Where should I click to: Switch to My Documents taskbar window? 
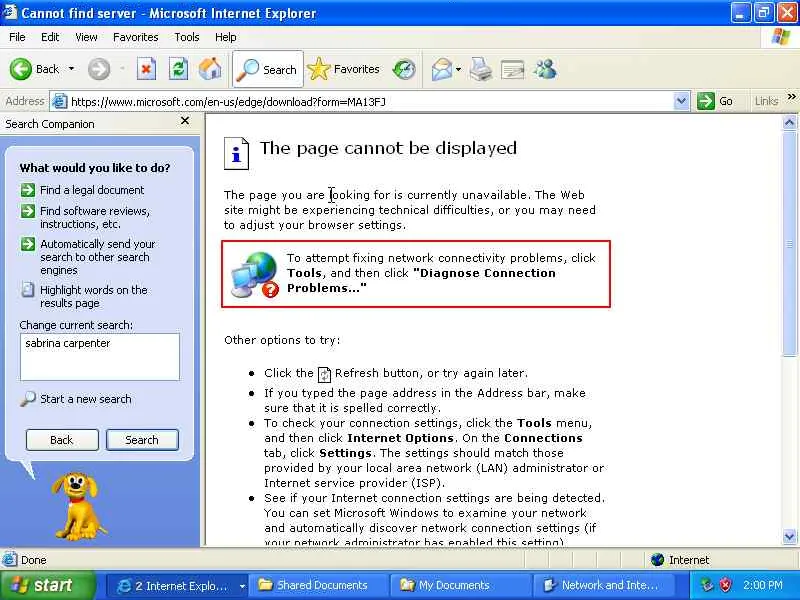[x=461, y=586]
